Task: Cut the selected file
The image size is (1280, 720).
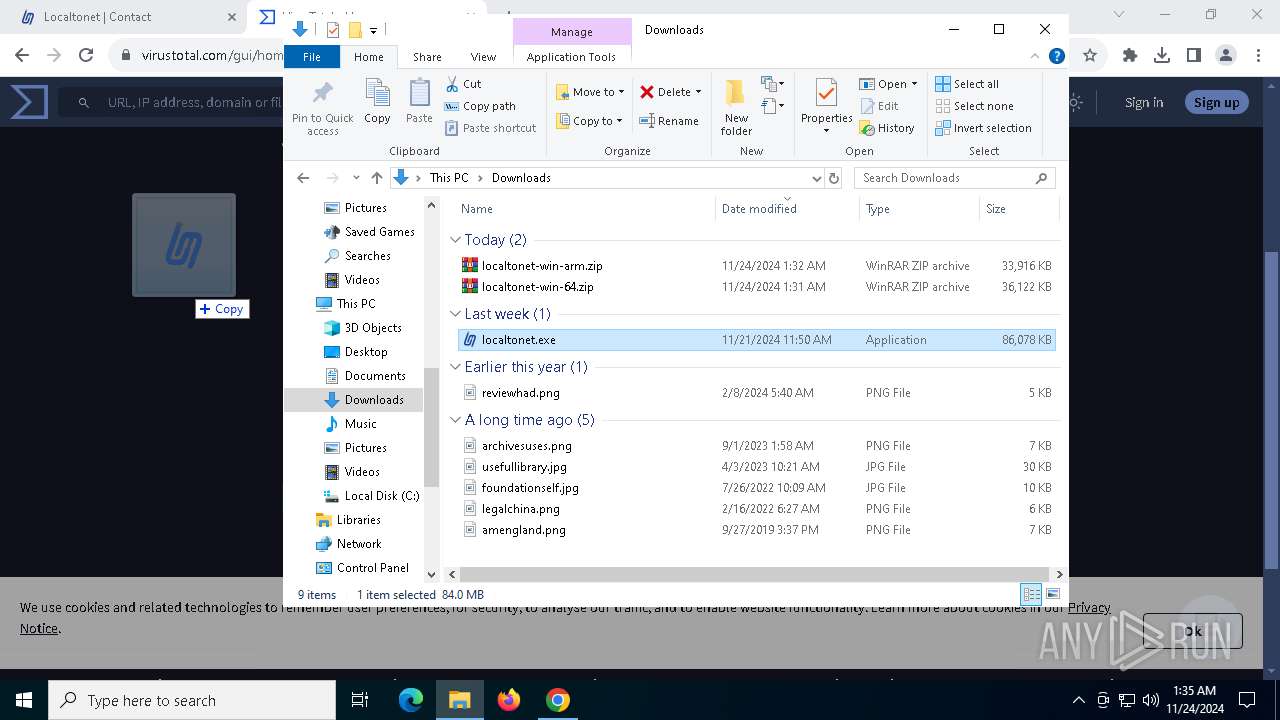Action: [x=463, y=84]
